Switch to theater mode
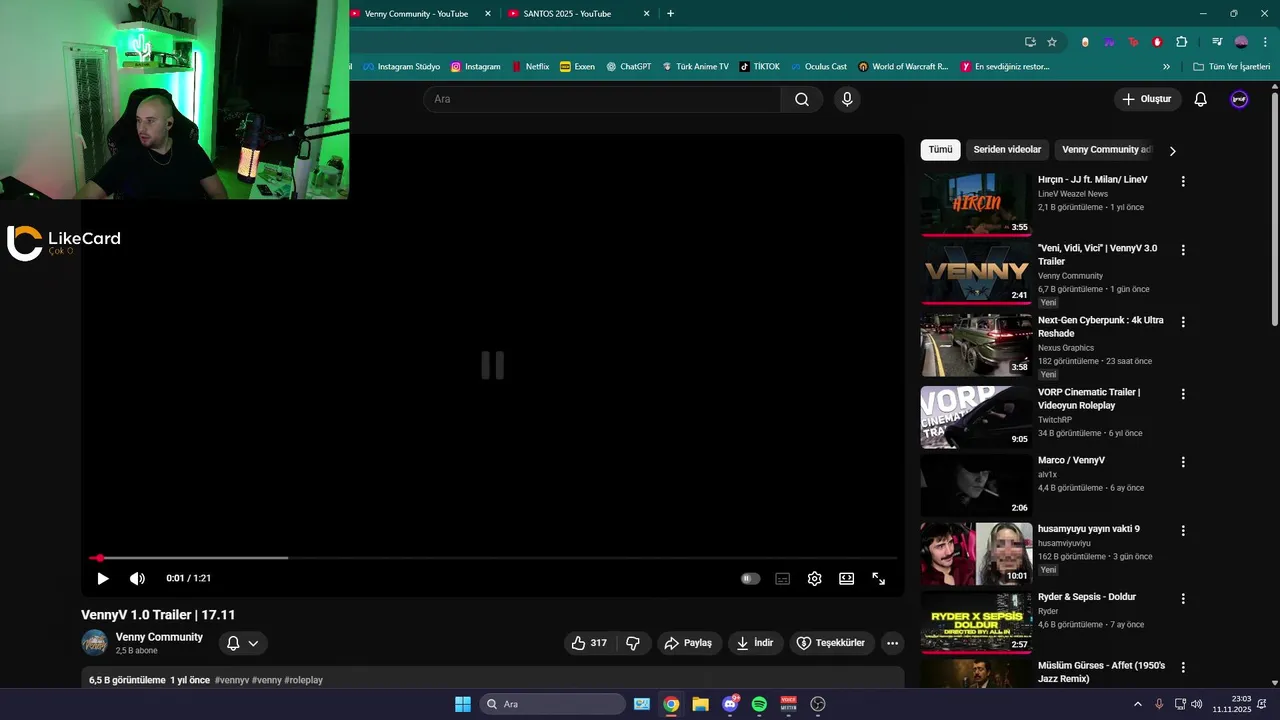The image size is (1280, 720). (x=846, y=578)
